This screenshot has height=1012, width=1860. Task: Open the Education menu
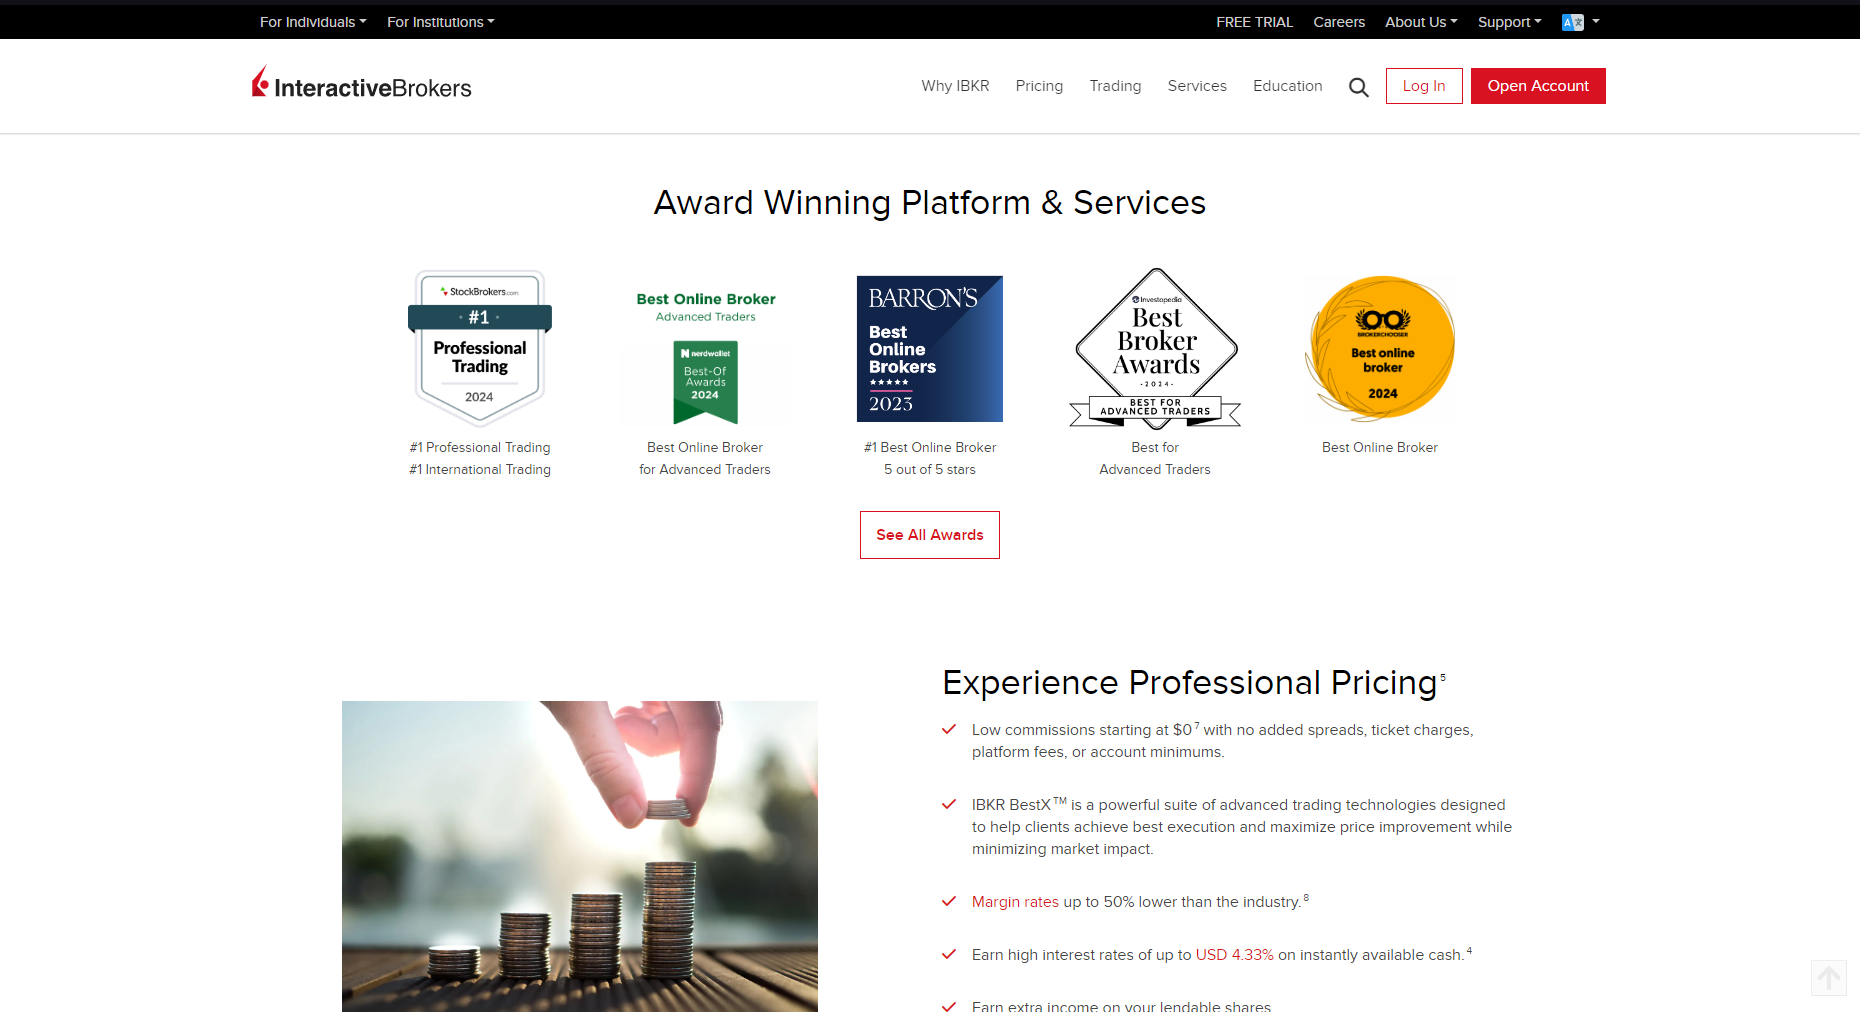1288,86
